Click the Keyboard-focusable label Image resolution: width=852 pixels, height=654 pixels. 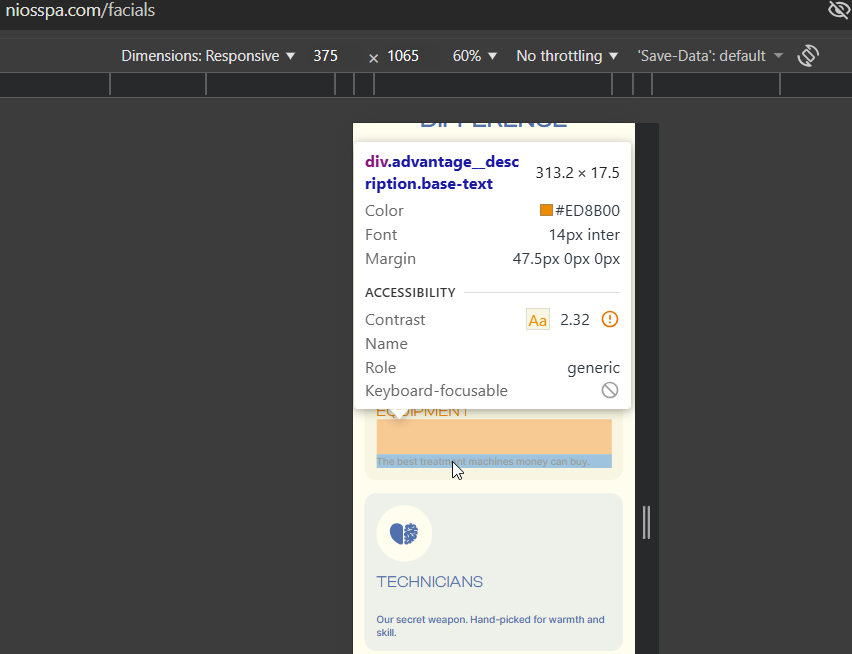436,391
